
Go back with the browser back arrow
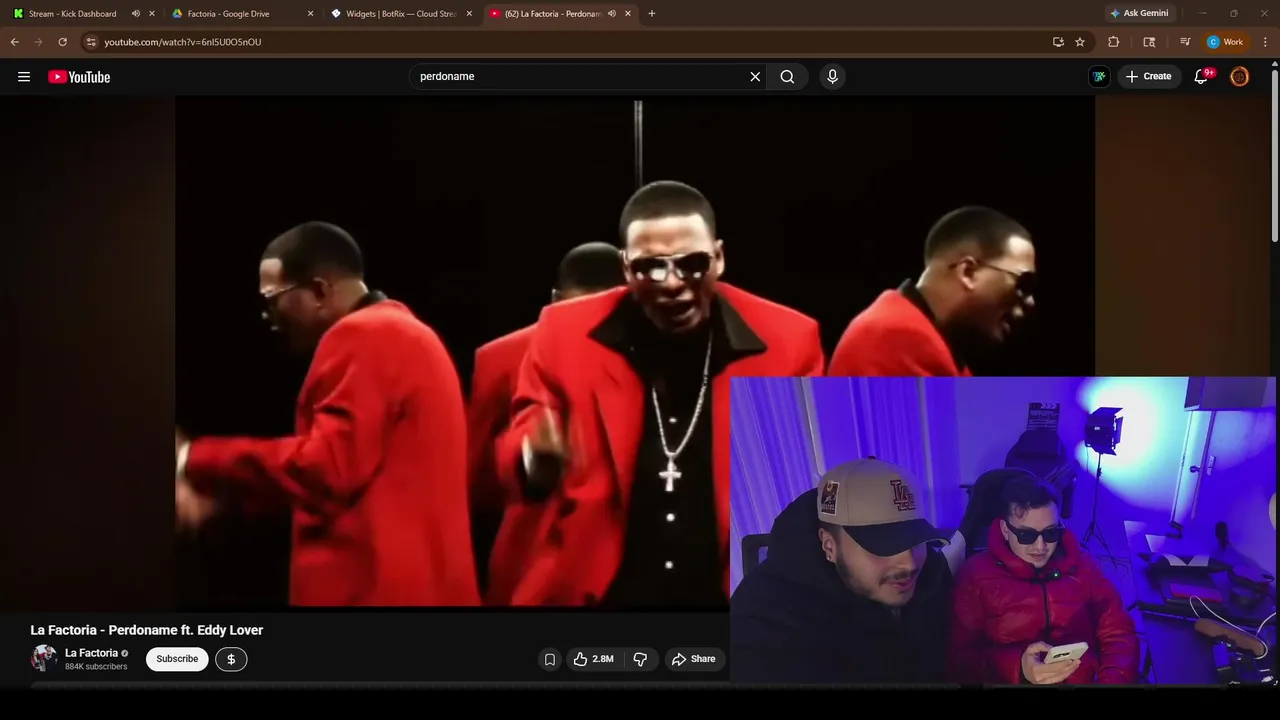click(x=14, y=42)
